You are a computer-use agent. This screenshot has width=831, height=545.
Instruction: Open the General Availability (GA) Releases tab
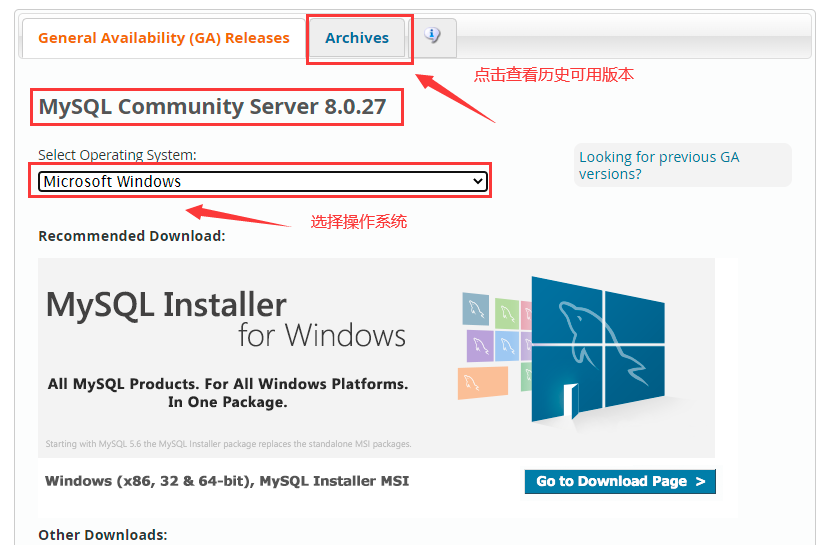pos(164,38)
